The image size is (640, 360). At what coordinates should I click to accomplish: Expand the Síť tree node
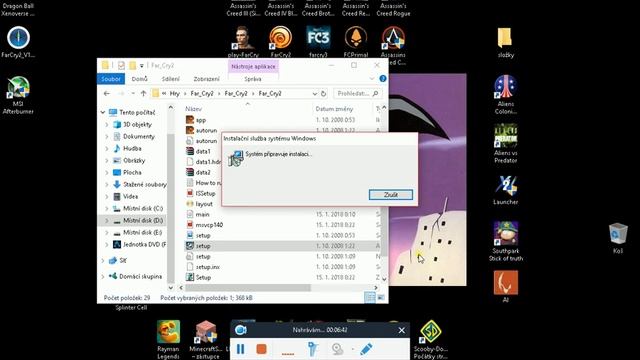103,260
